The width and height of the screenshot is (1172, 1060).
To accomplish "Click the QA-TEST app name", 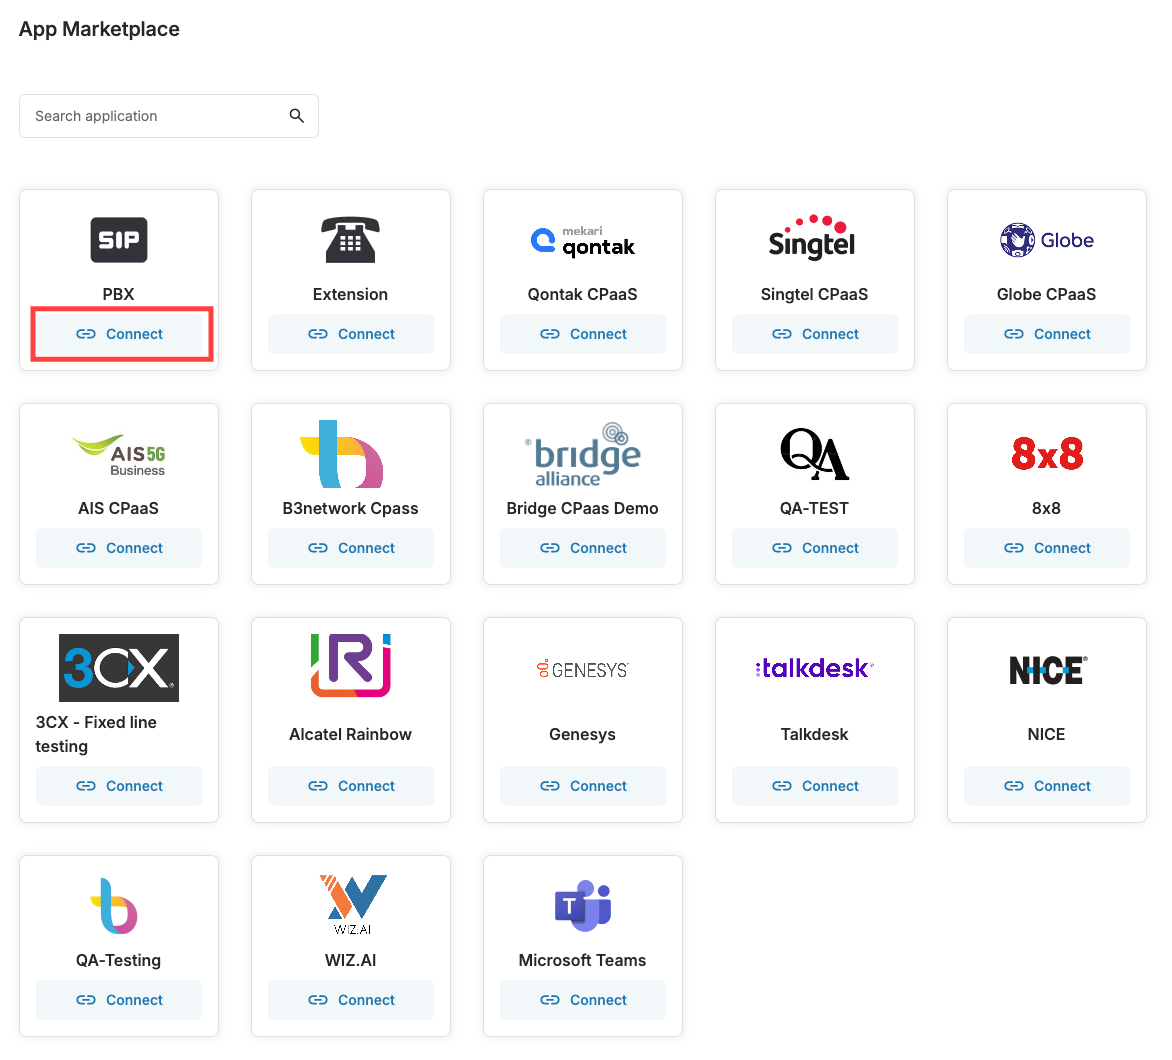I will [815, 508].
